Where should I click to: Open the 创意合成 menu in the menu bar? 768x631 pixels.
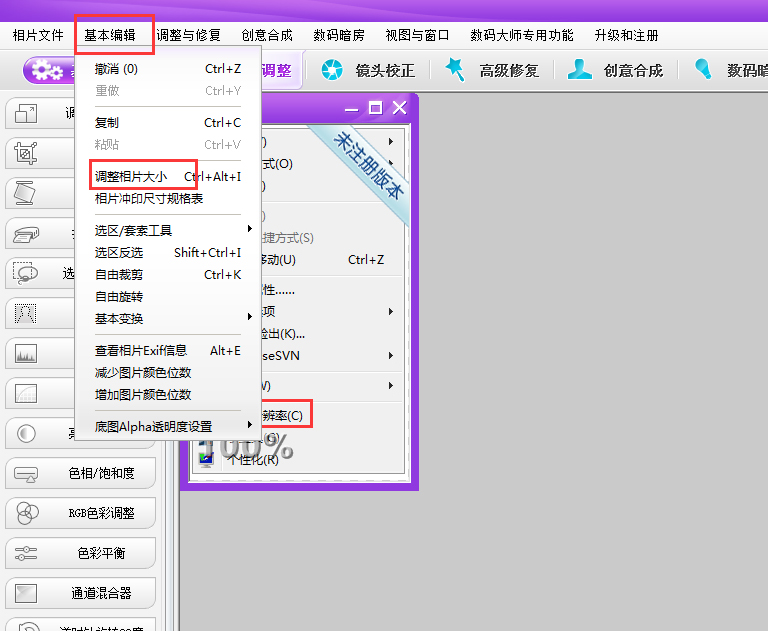267,35
